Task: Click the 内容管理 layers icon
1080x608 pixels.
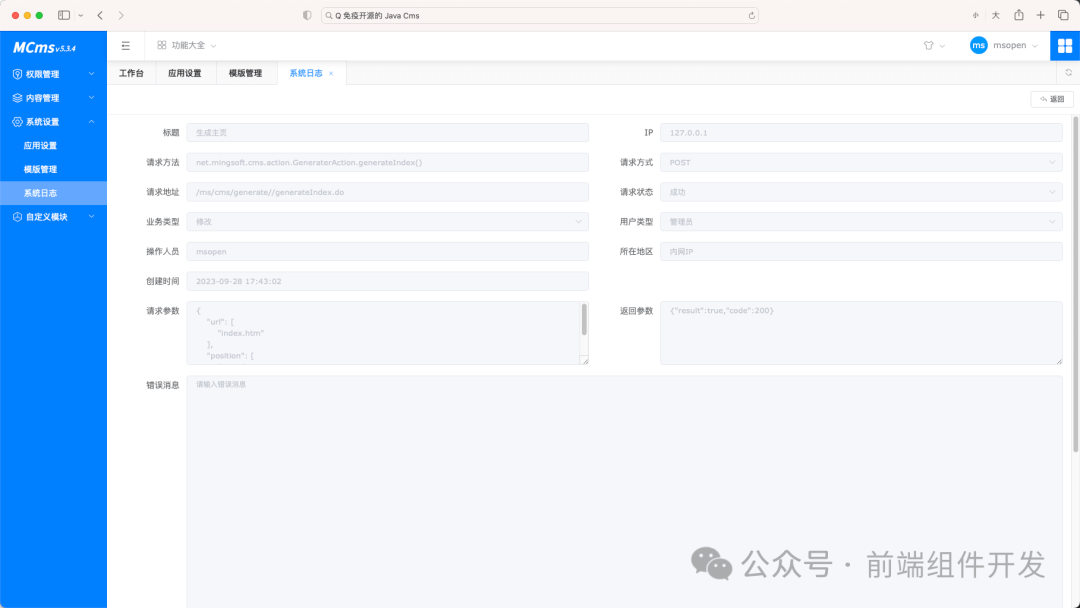Action: tap(17, 98)
